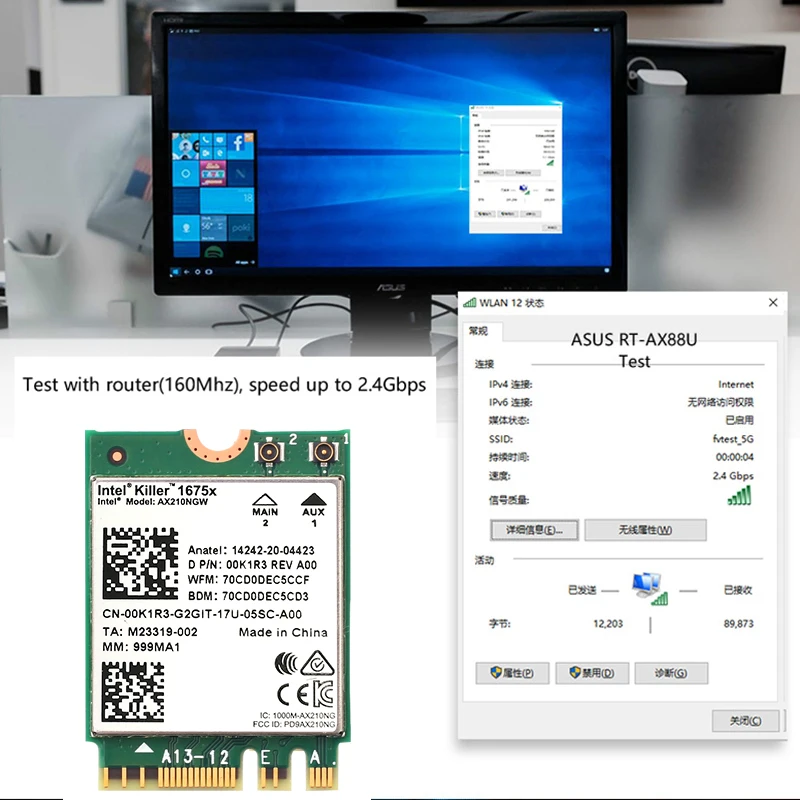Click the green signal quality bars icon
The width and height of the screenshot is (800, 800).
(x=739, y=495)
